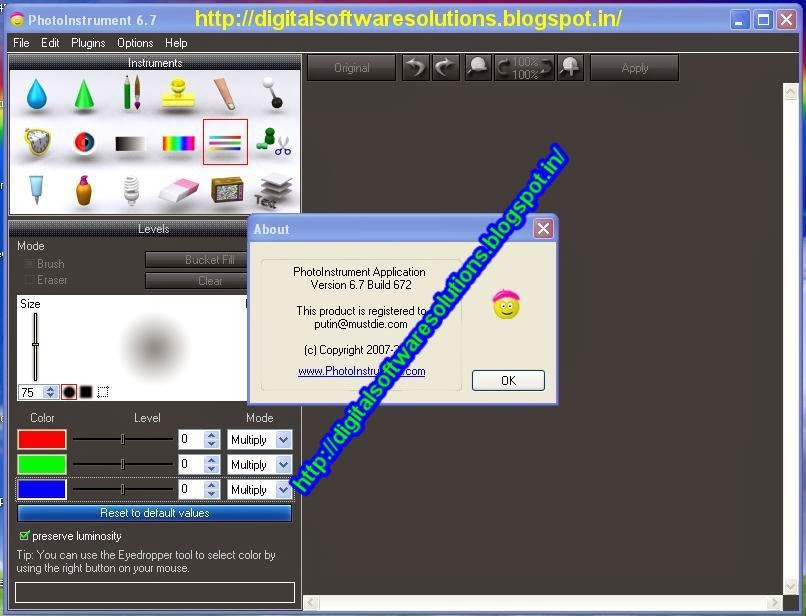Screen dimensions: 806x616
Task: Click the green color swatch
Action: 42,464
